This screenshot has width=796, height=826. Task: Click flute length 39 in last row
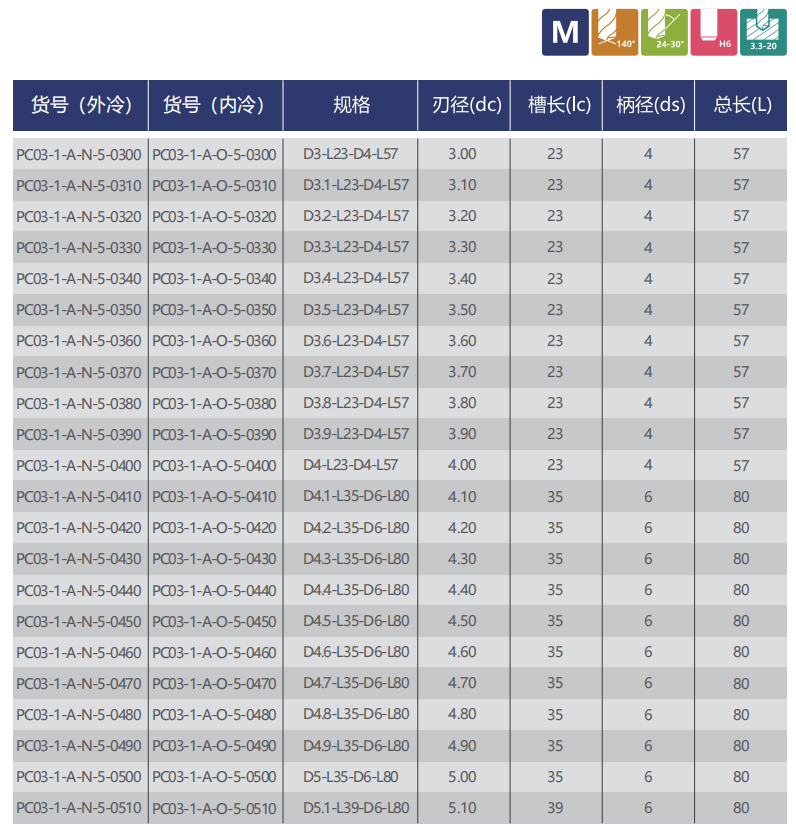click(555, 808)
